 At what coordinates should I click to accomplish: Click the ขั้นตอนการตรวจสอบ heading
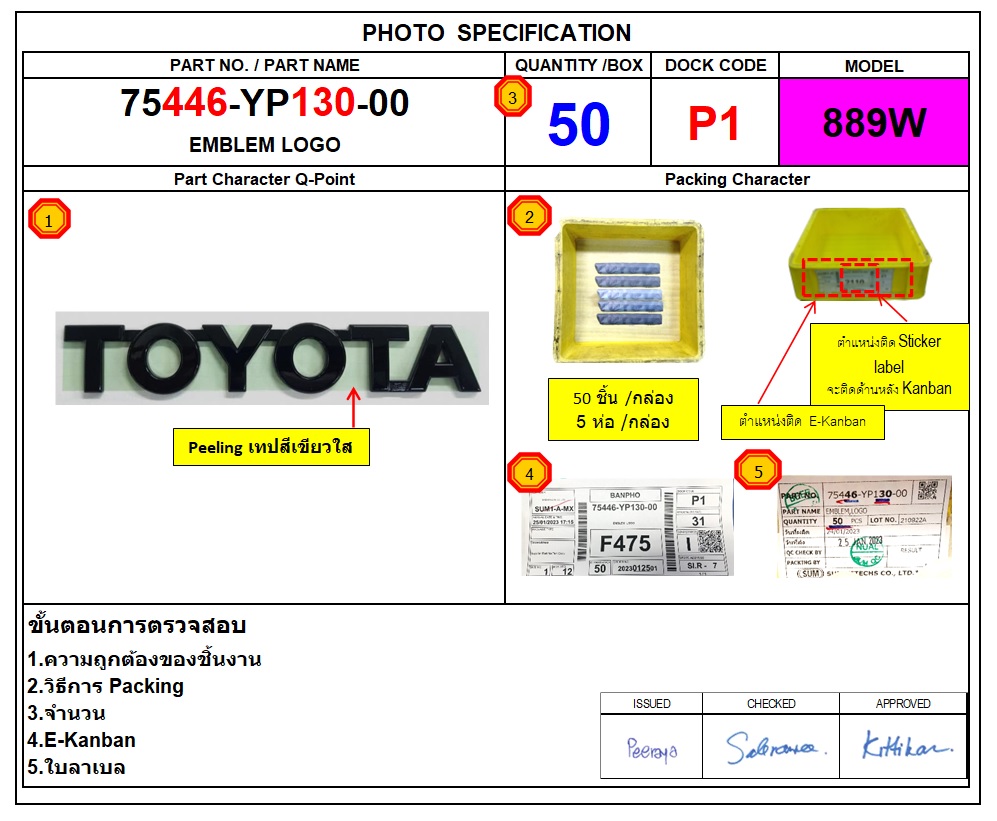[137, 624]
